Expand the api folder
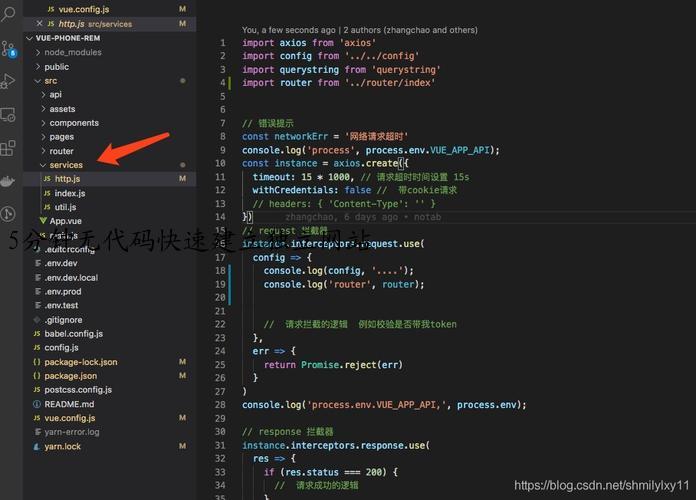The image size is (696, 500). tap(55, 95)
